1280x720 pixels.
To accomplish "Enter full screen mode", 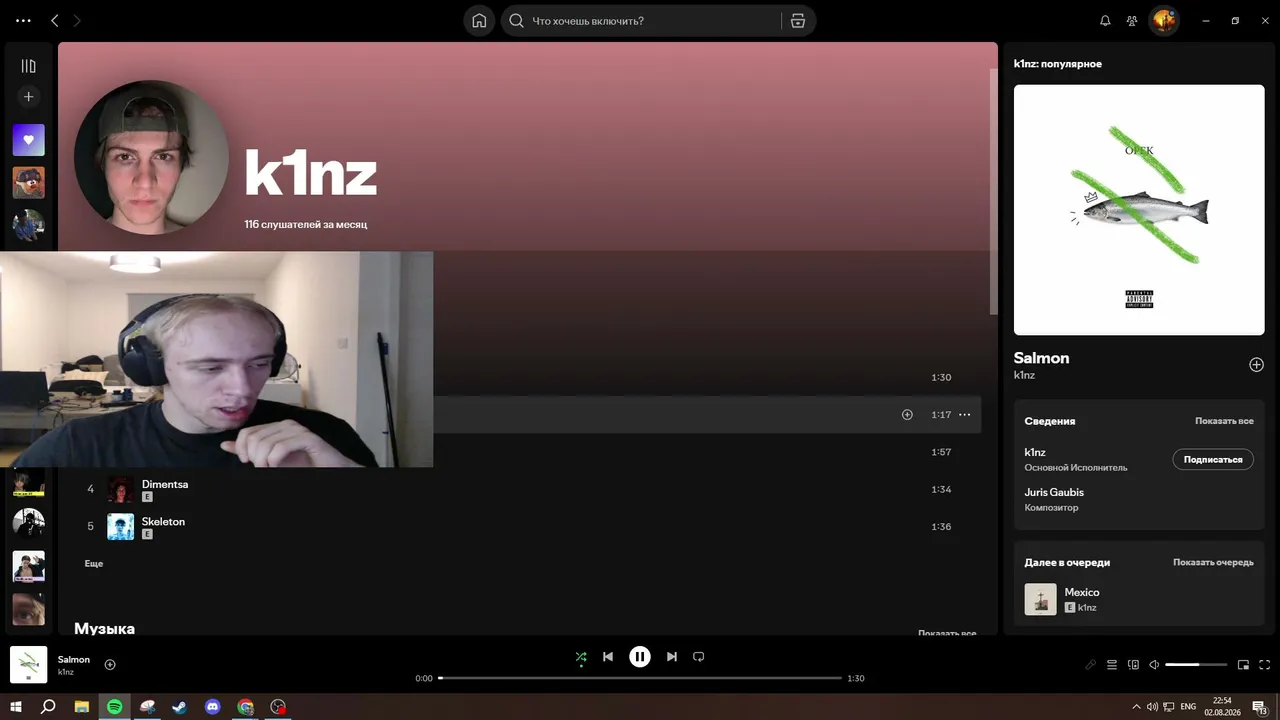I will click(1265, 665).
